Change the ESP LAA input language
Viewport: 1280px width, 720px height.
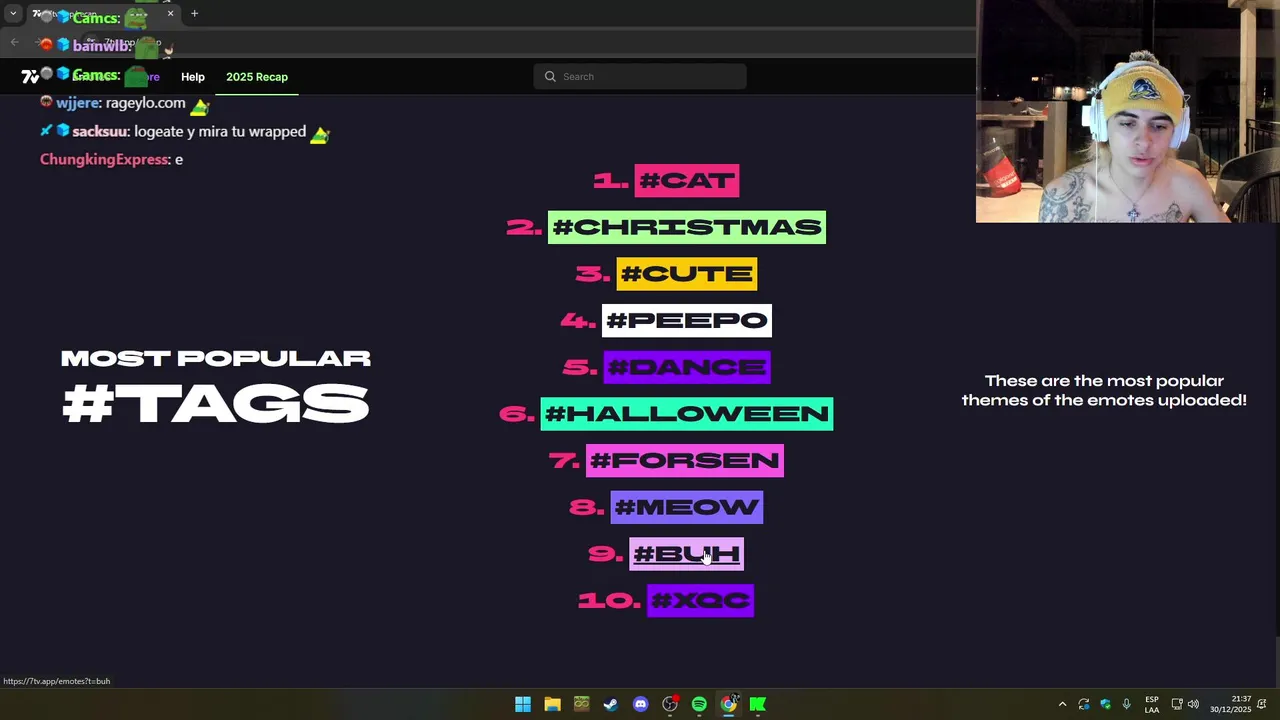click(x=1152, y=705)
